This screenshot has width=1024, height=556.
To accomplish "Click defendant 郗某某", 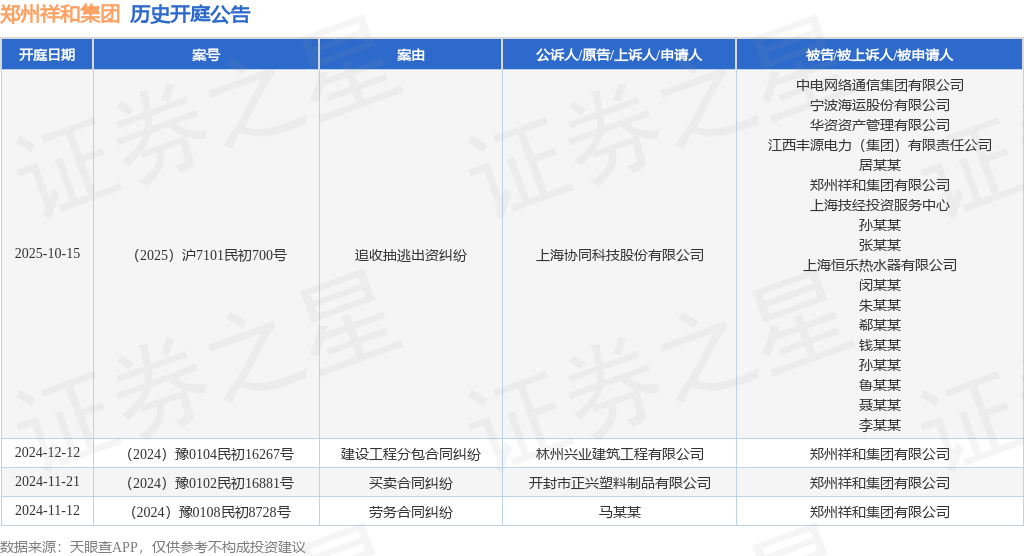I will tap(880, 325).
